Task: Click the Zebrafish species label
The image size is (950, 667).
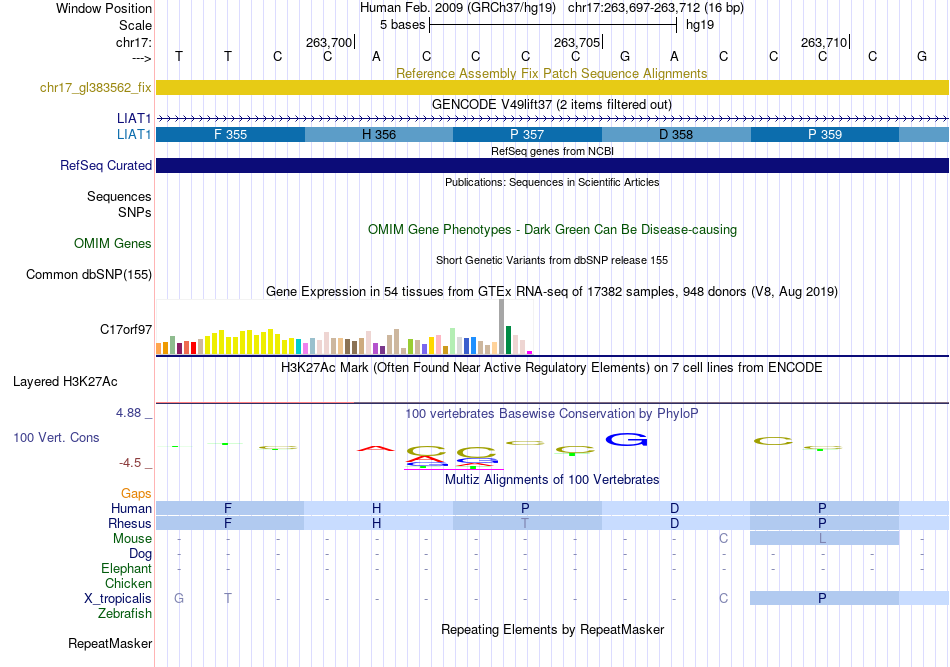Action: point(125,614)
